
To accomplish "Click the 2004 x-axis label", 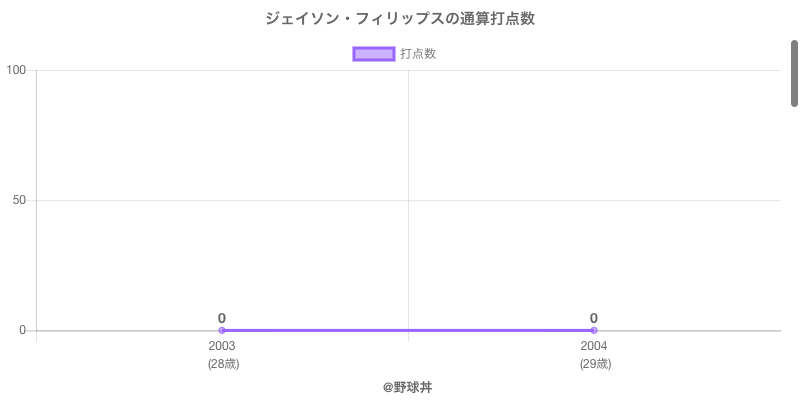I will pyautogui.click(x=594, y=346).
